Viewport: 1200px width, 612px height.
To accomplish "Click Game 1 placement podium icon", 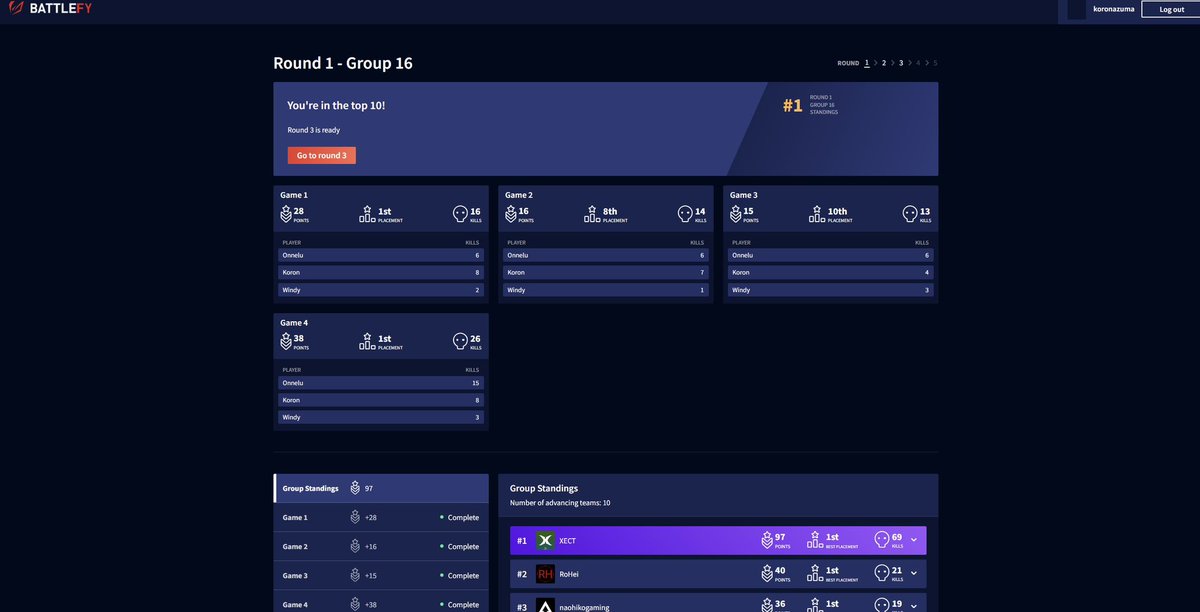I will 367,214.
